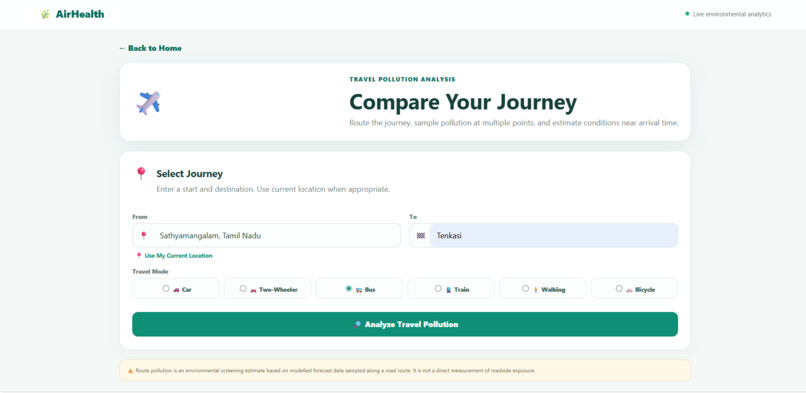The image size is (806, 393).
Task: Select the Car travel mode radio button
Action: 166,289
